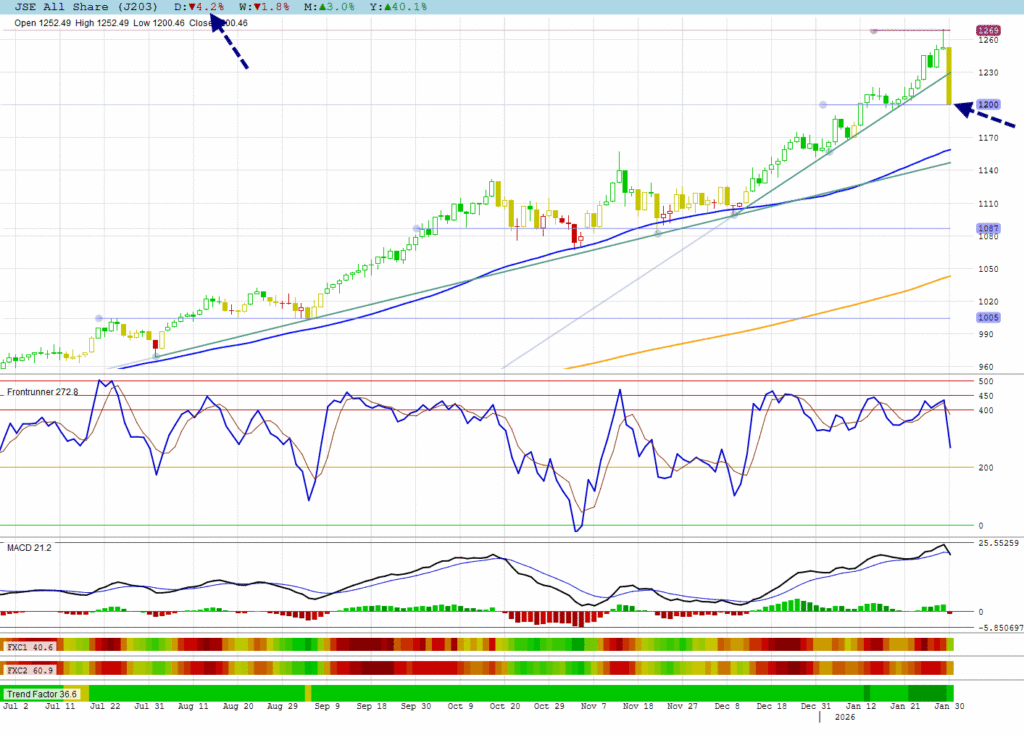This screenshot has height=735, width=1024.
Task: Select the Trend Factor 36.6 label
Action: click(x=42, y=694)
